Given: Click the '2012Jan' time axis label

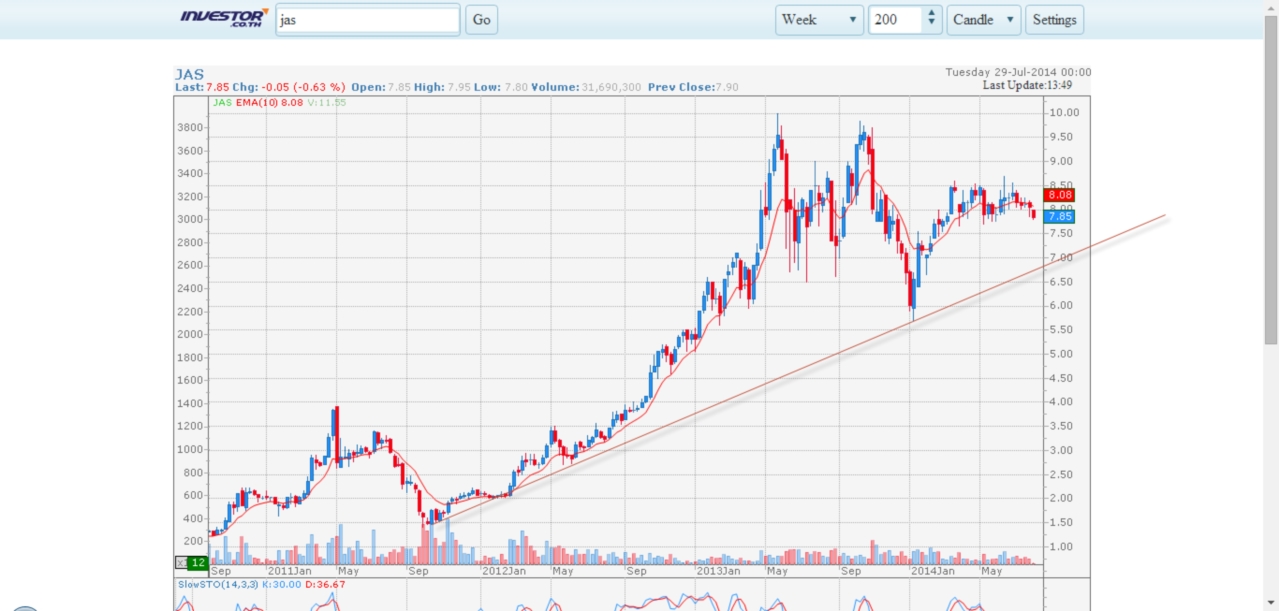Looking at the screenshot, I should point(504,572).
